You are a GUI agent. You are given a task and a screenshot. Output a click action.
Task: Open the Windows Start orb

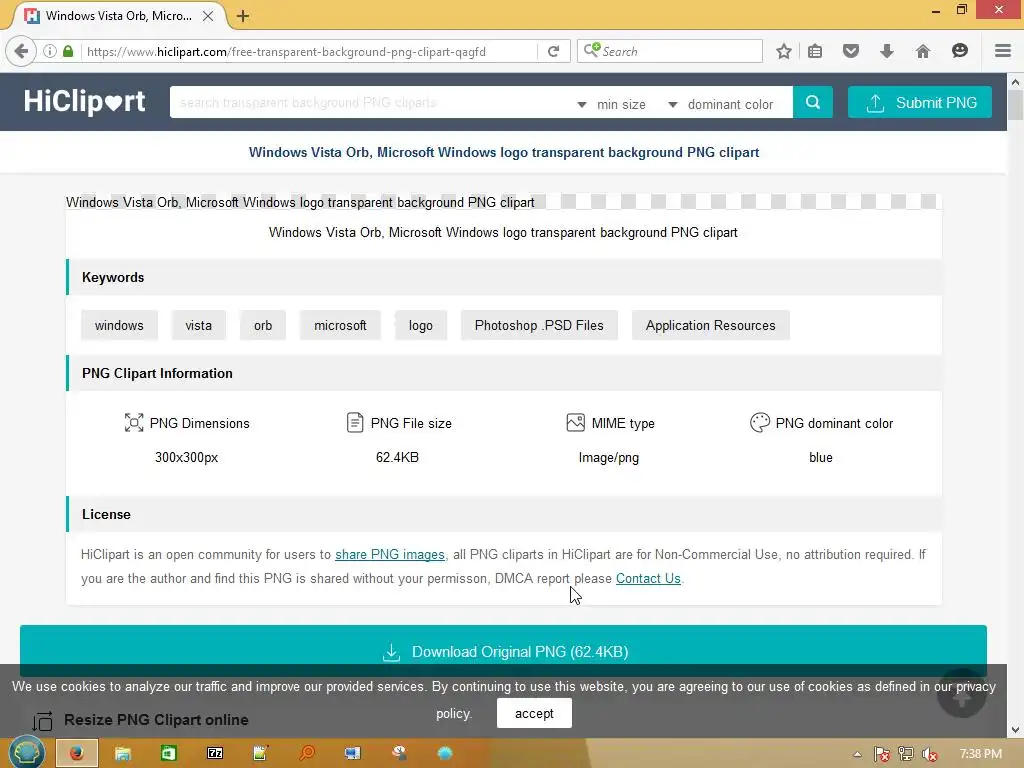[x=26, y=752]
